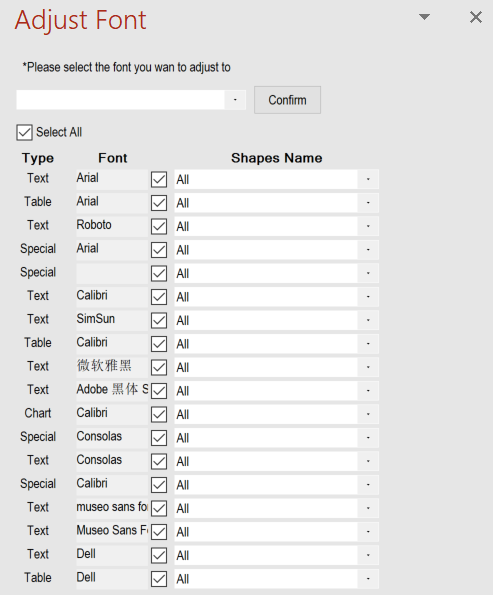Click the capitalized Museo Sans font cell
This screenshot has height=595, width=493.
[x=112, y=532]
